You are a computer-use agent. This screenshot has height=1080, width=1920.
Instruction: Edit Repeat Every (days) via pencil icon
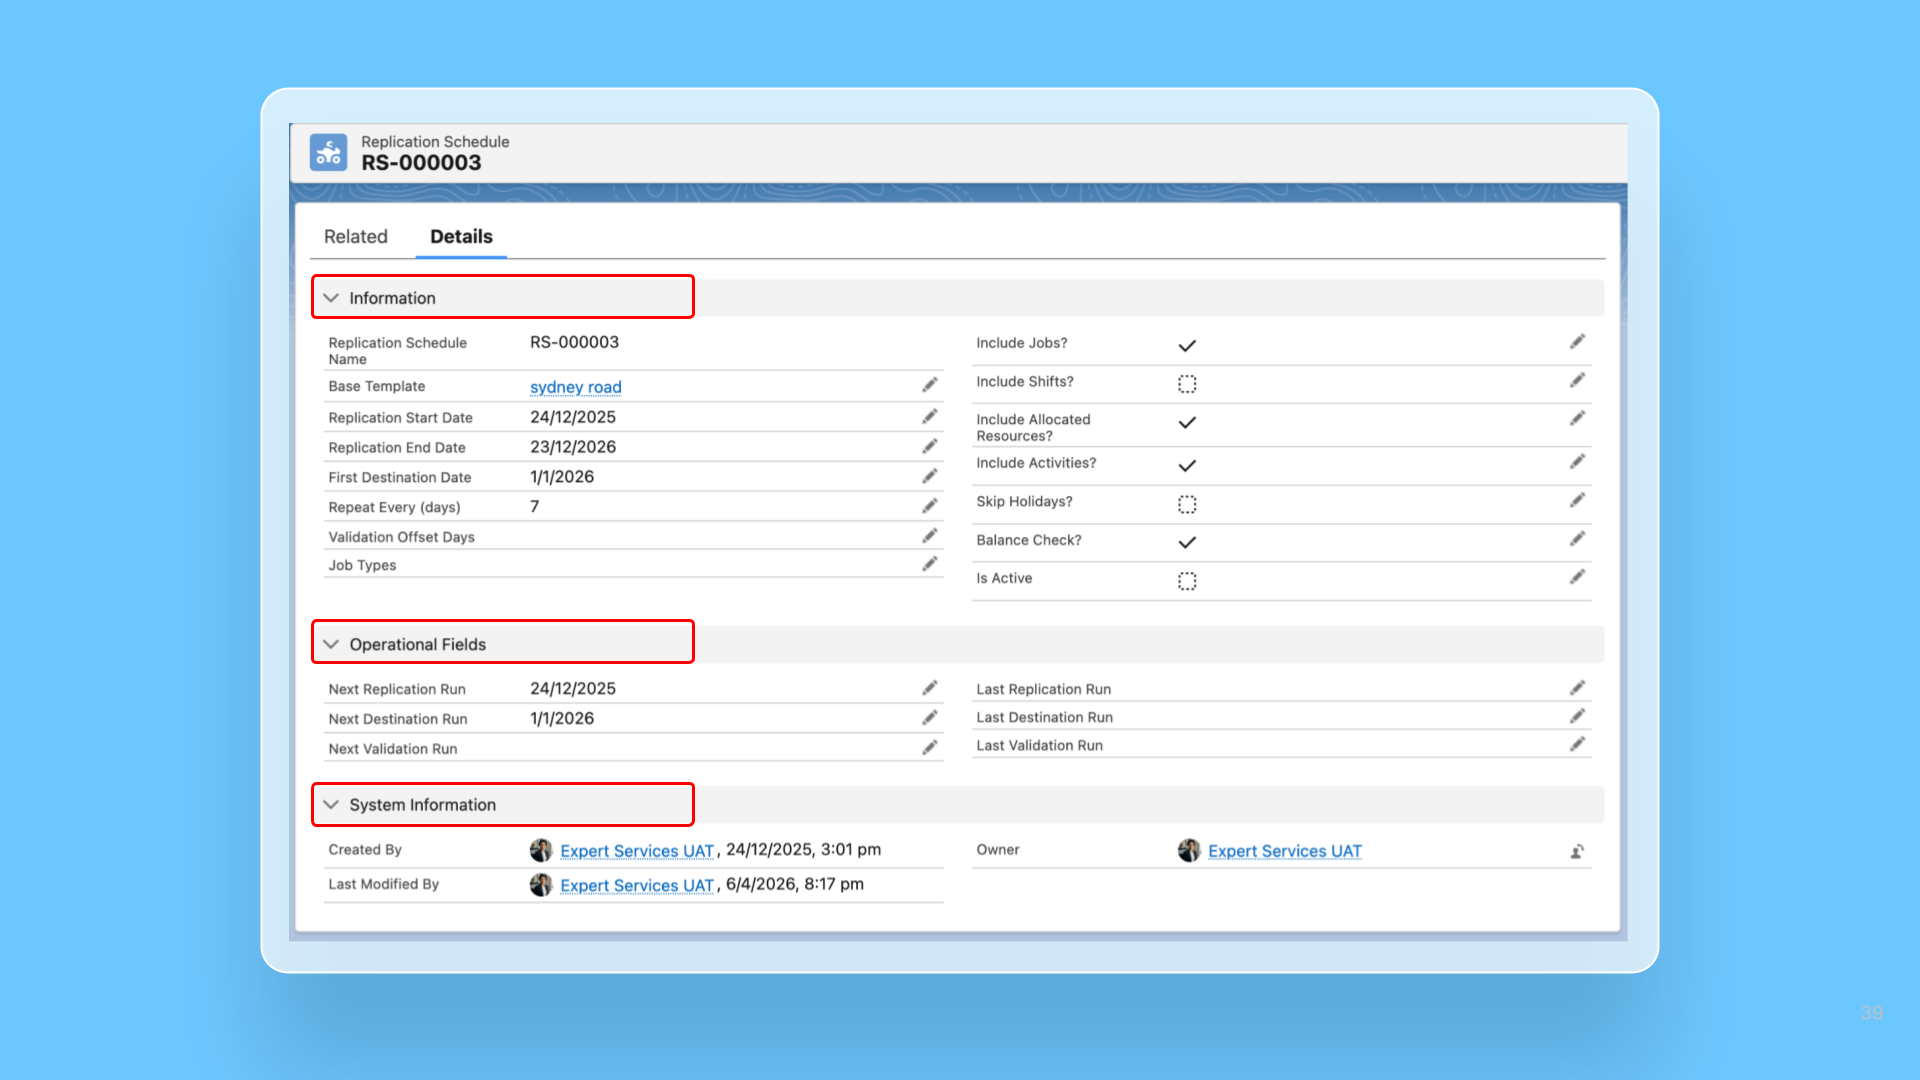(929, 506)
